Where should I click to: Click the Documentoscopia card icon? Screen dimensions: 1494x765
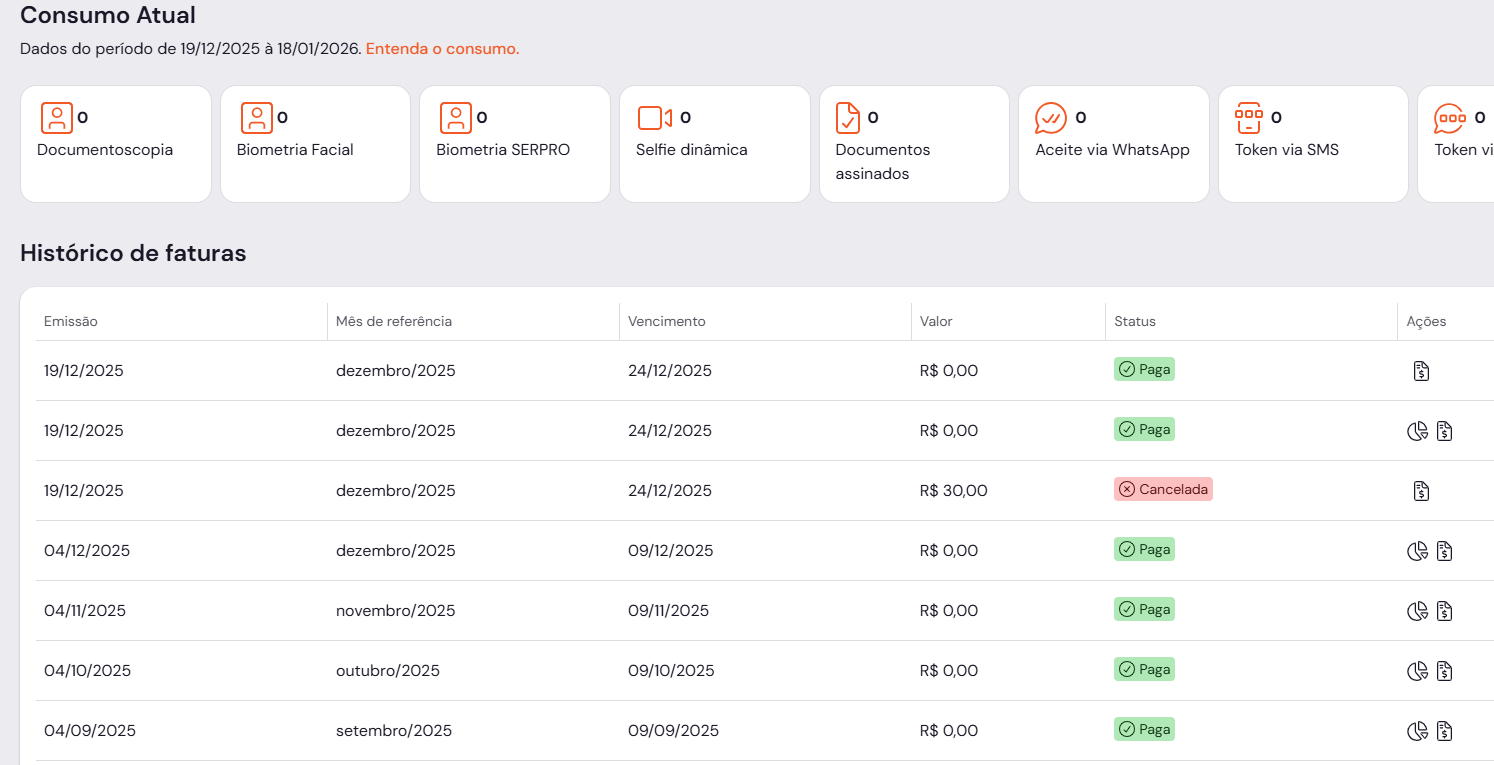[56, 118]
